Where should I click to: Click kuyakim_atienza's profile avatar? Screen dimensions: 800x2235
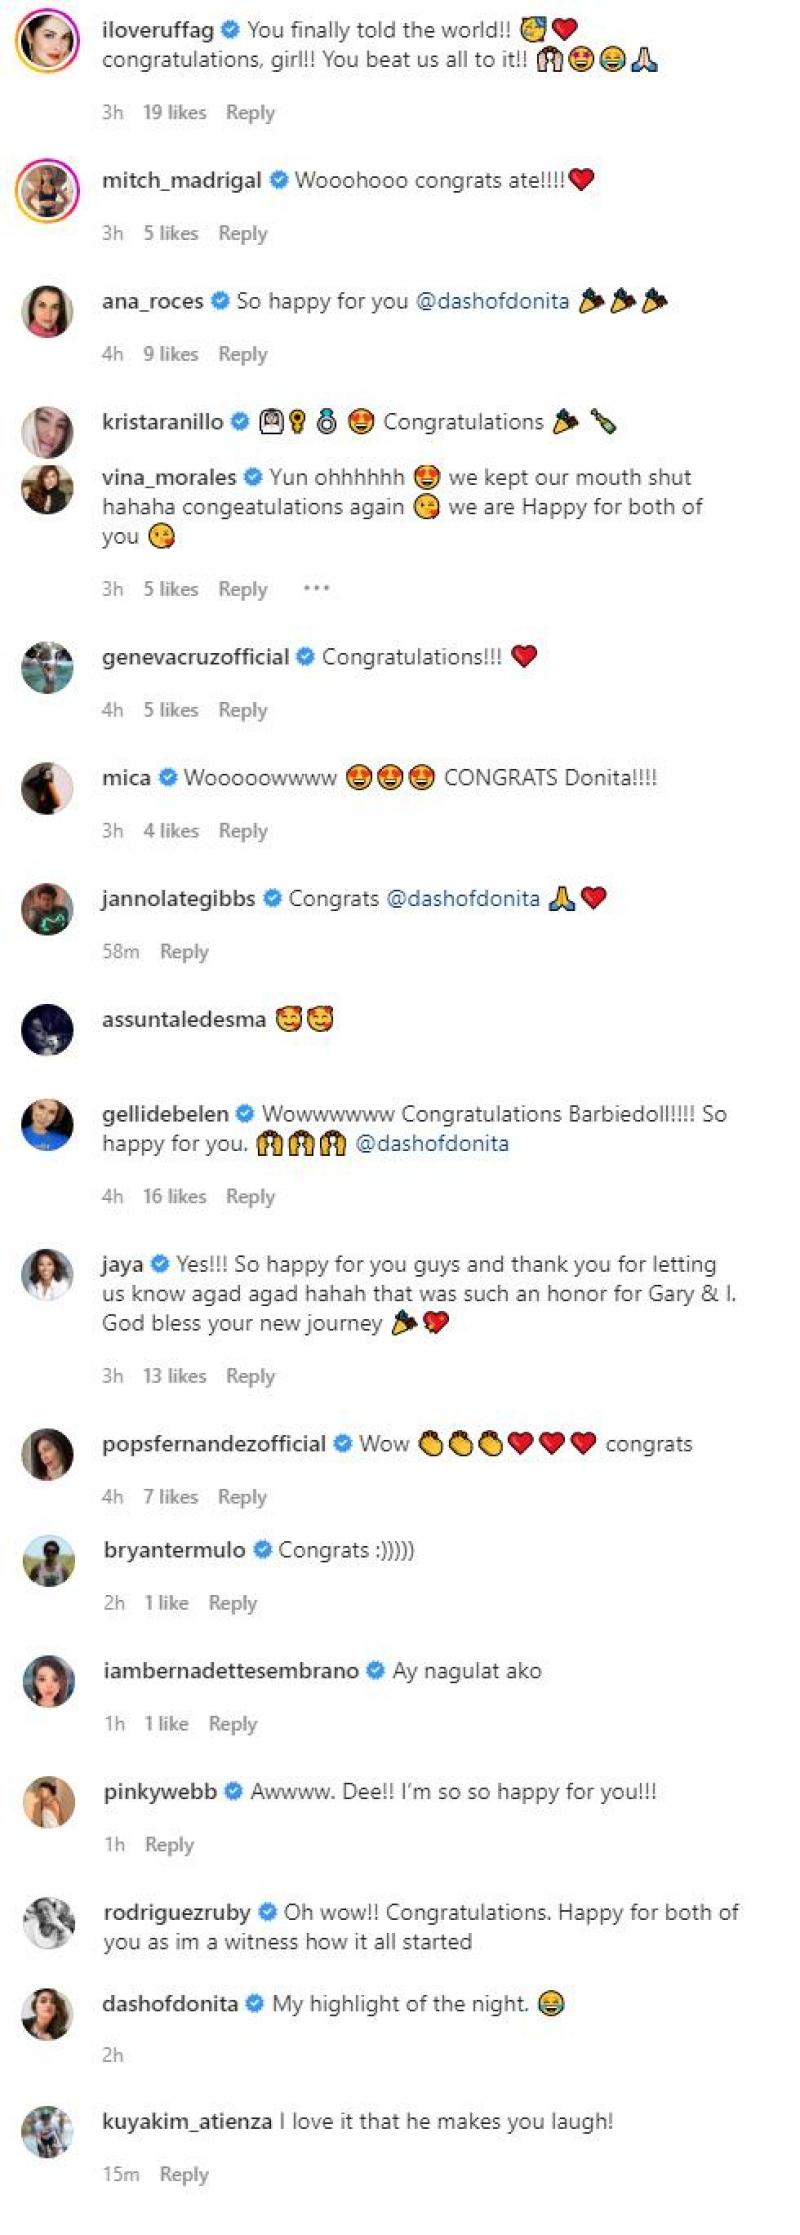pos(47,2131)
